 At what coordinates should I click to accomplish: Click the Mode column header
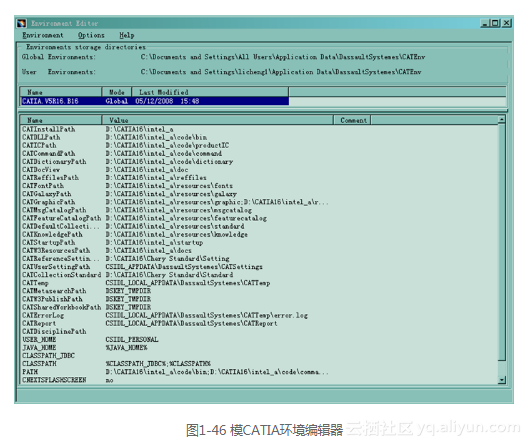(117, 92)
